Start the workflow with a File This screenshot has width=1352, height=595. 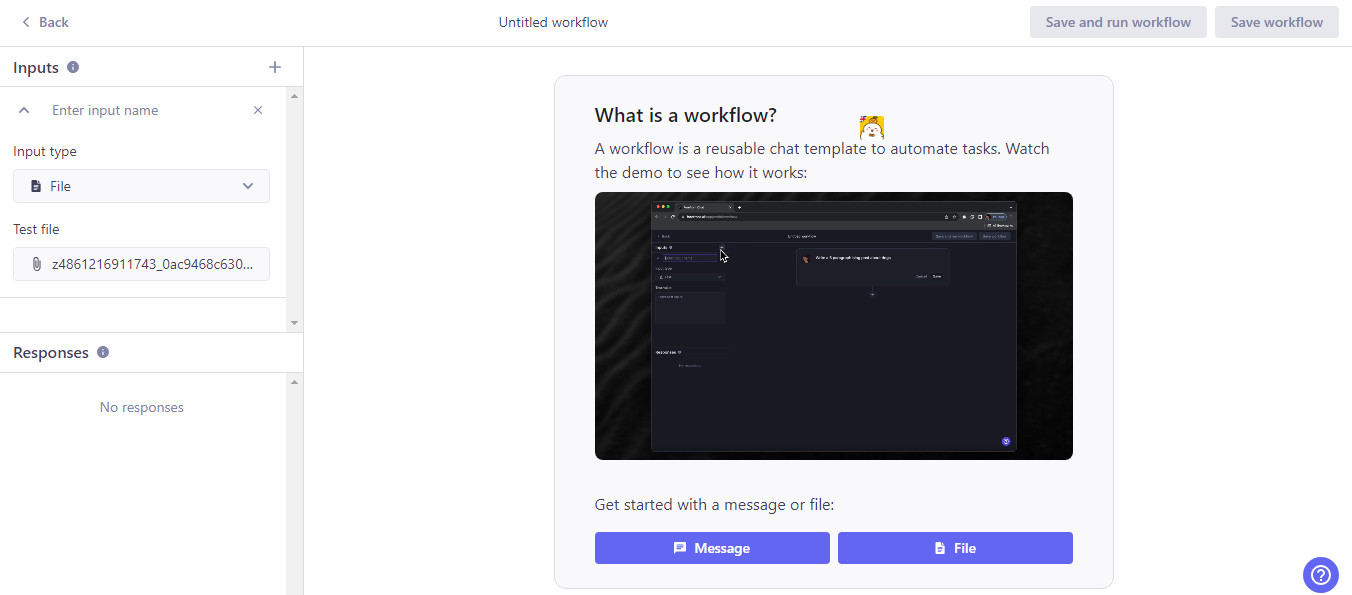[955, 548]
